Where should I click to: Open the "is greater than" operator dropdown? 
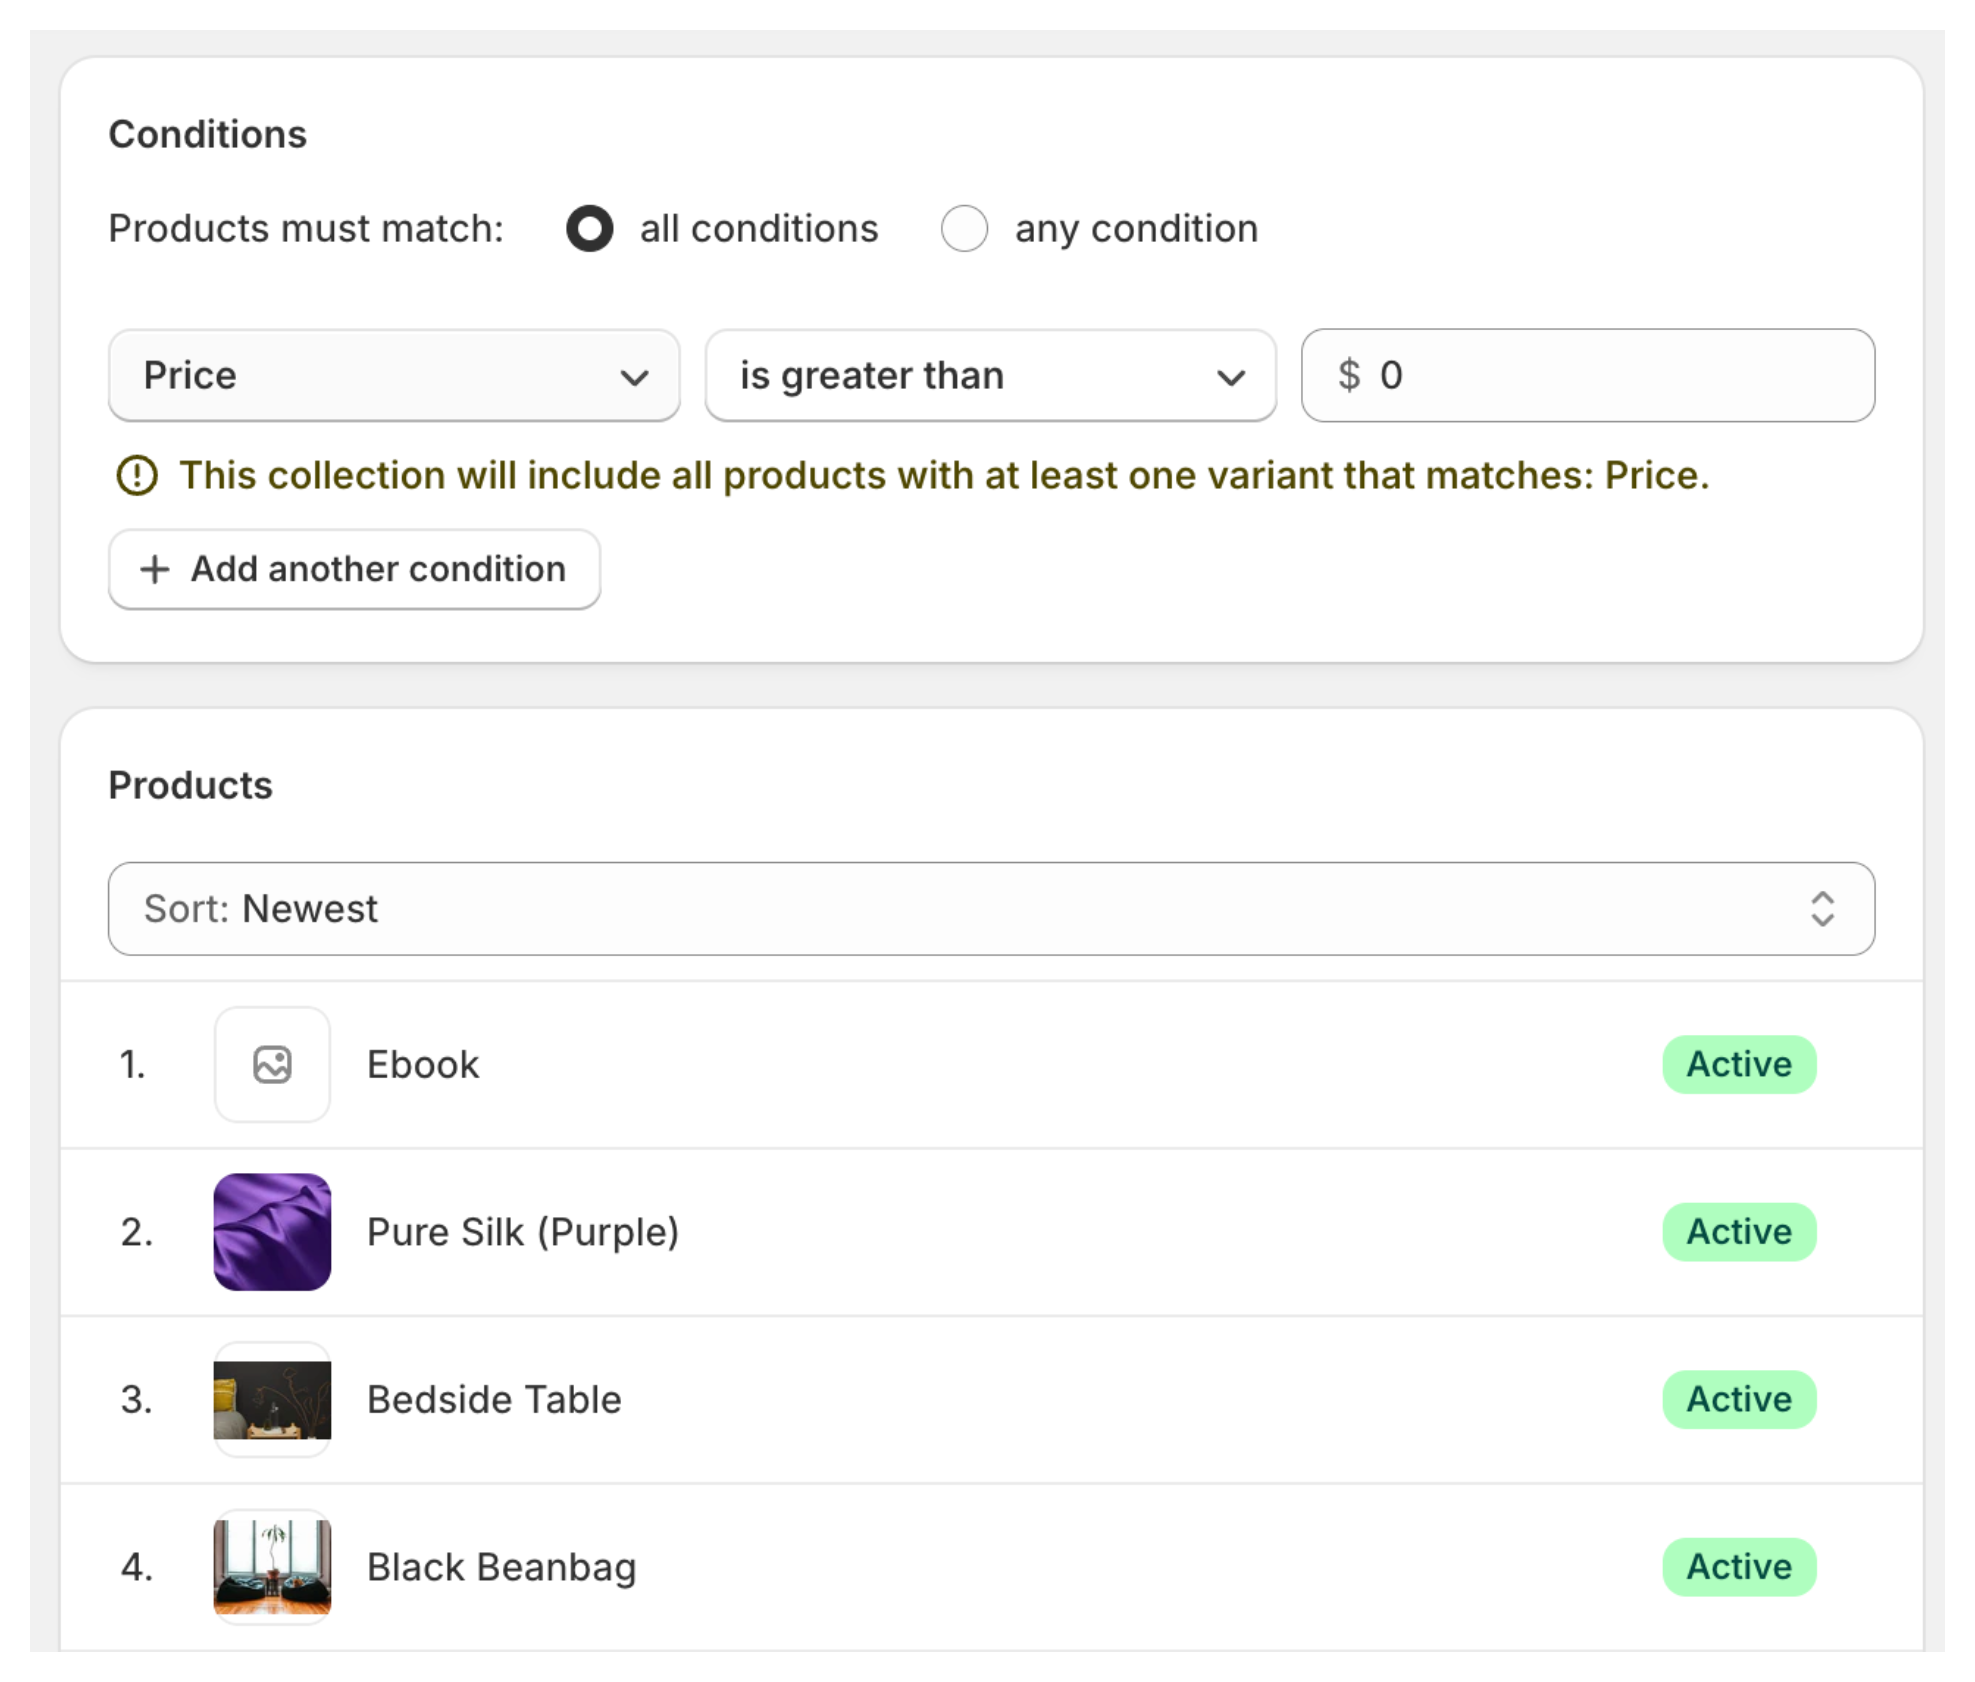click(990, 375)
